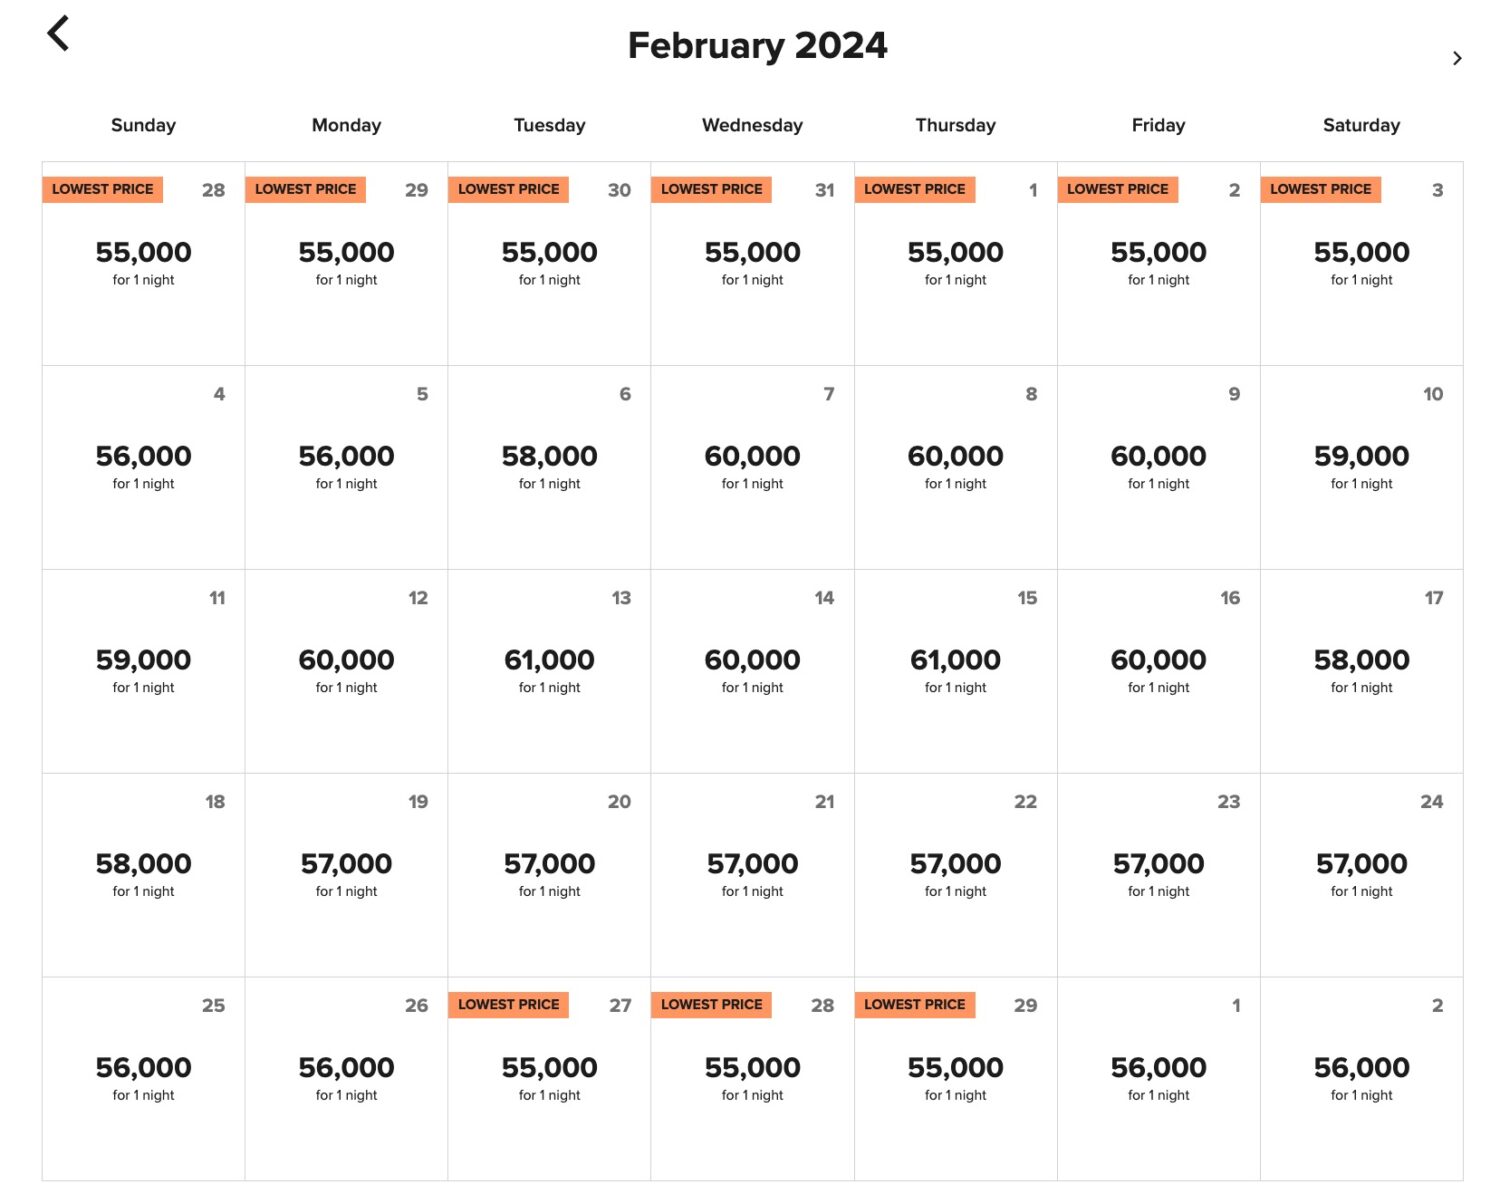The height and width of the screenshot is (1194, 1500).
Task: Choose Sunday February 18 cell
Action: [x=143, y=875]
